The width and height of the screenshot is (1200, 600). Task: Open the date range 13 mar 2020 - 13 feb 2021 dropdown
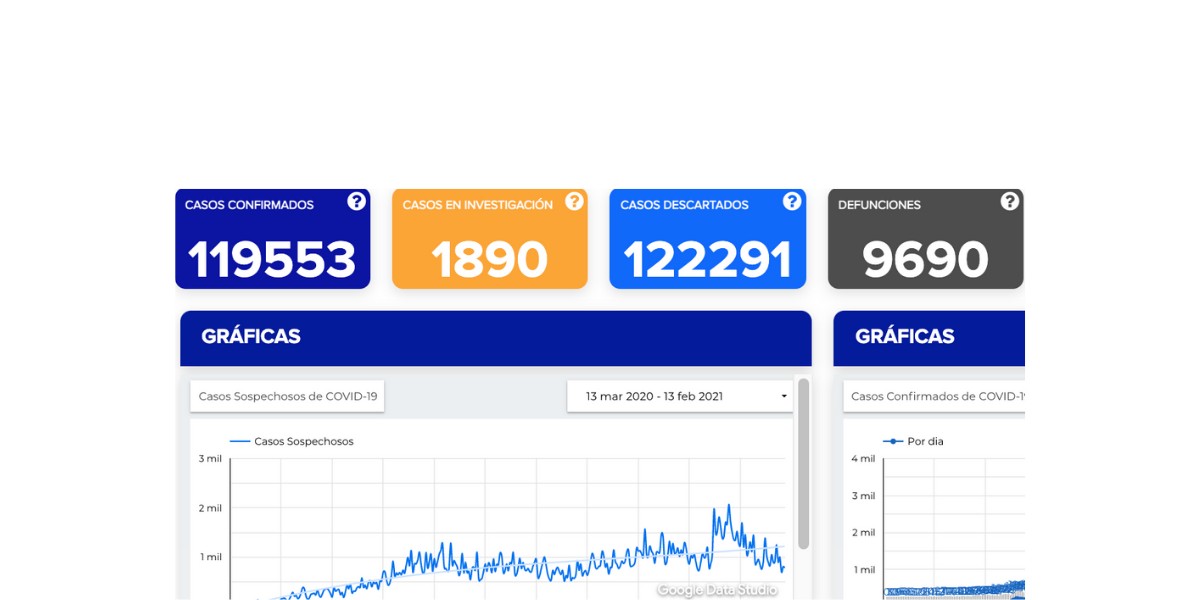click(x=680, y=396)
